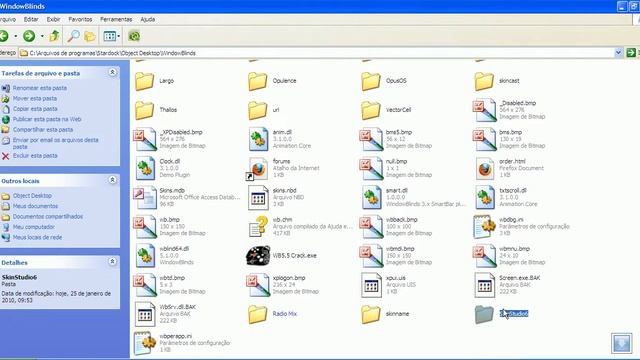Collapse the Detalhes panel
Viewport: 640px width, 360px height.
(x=112, y=262)
